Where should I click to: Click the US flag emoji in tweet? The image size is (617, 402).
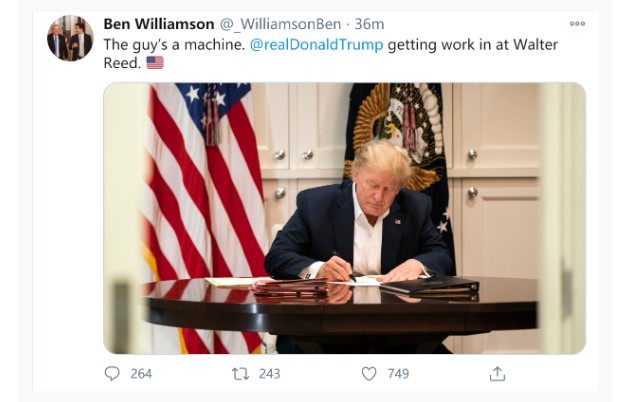click(x=155, y=63)
